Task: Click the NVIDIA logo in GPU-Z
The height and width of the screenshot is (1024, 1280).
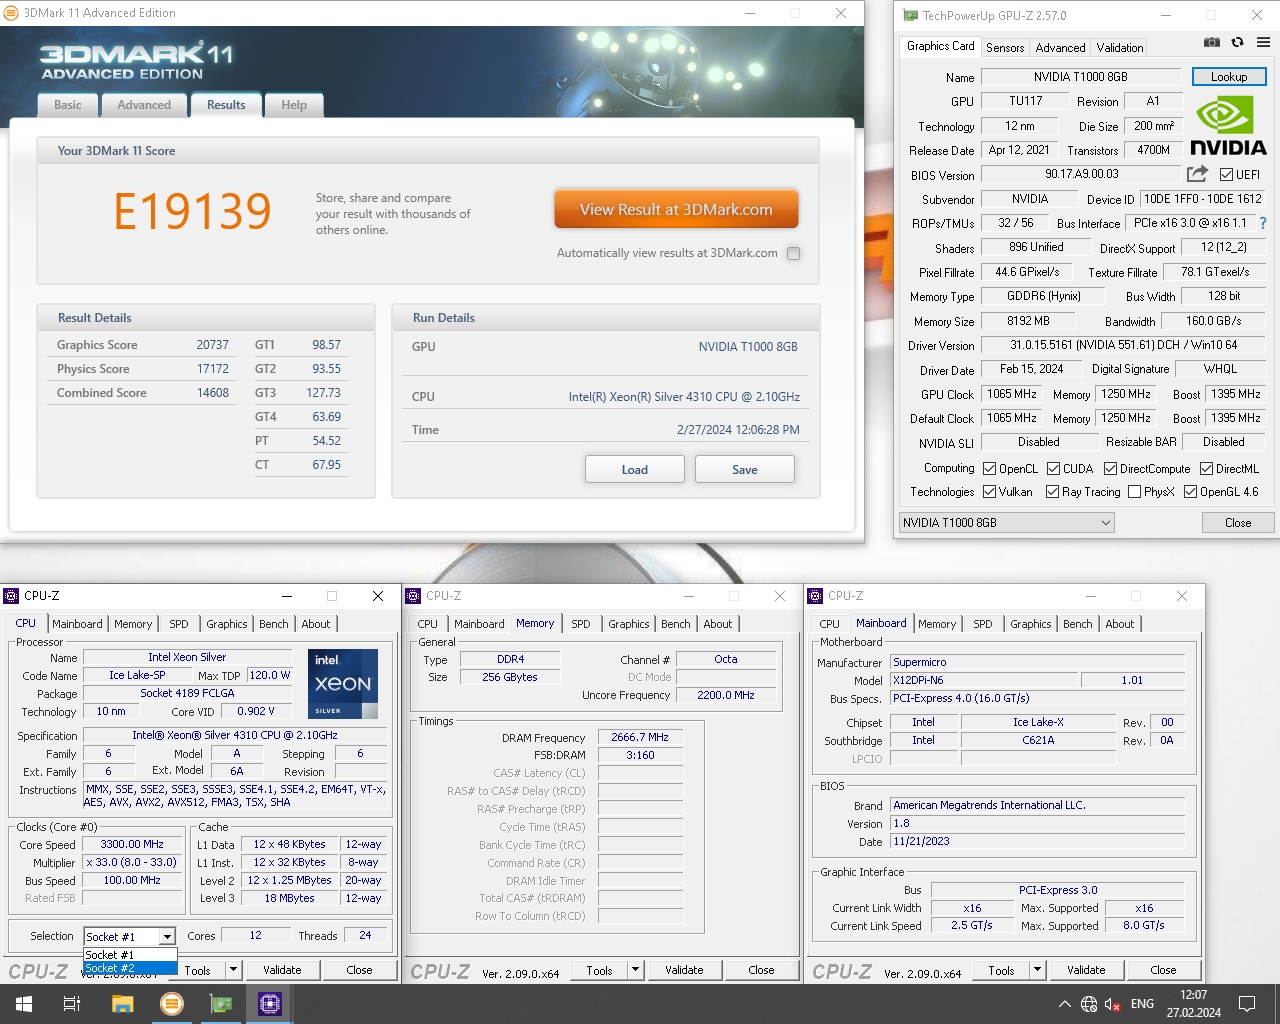Action: click(x=1229, y=127)
